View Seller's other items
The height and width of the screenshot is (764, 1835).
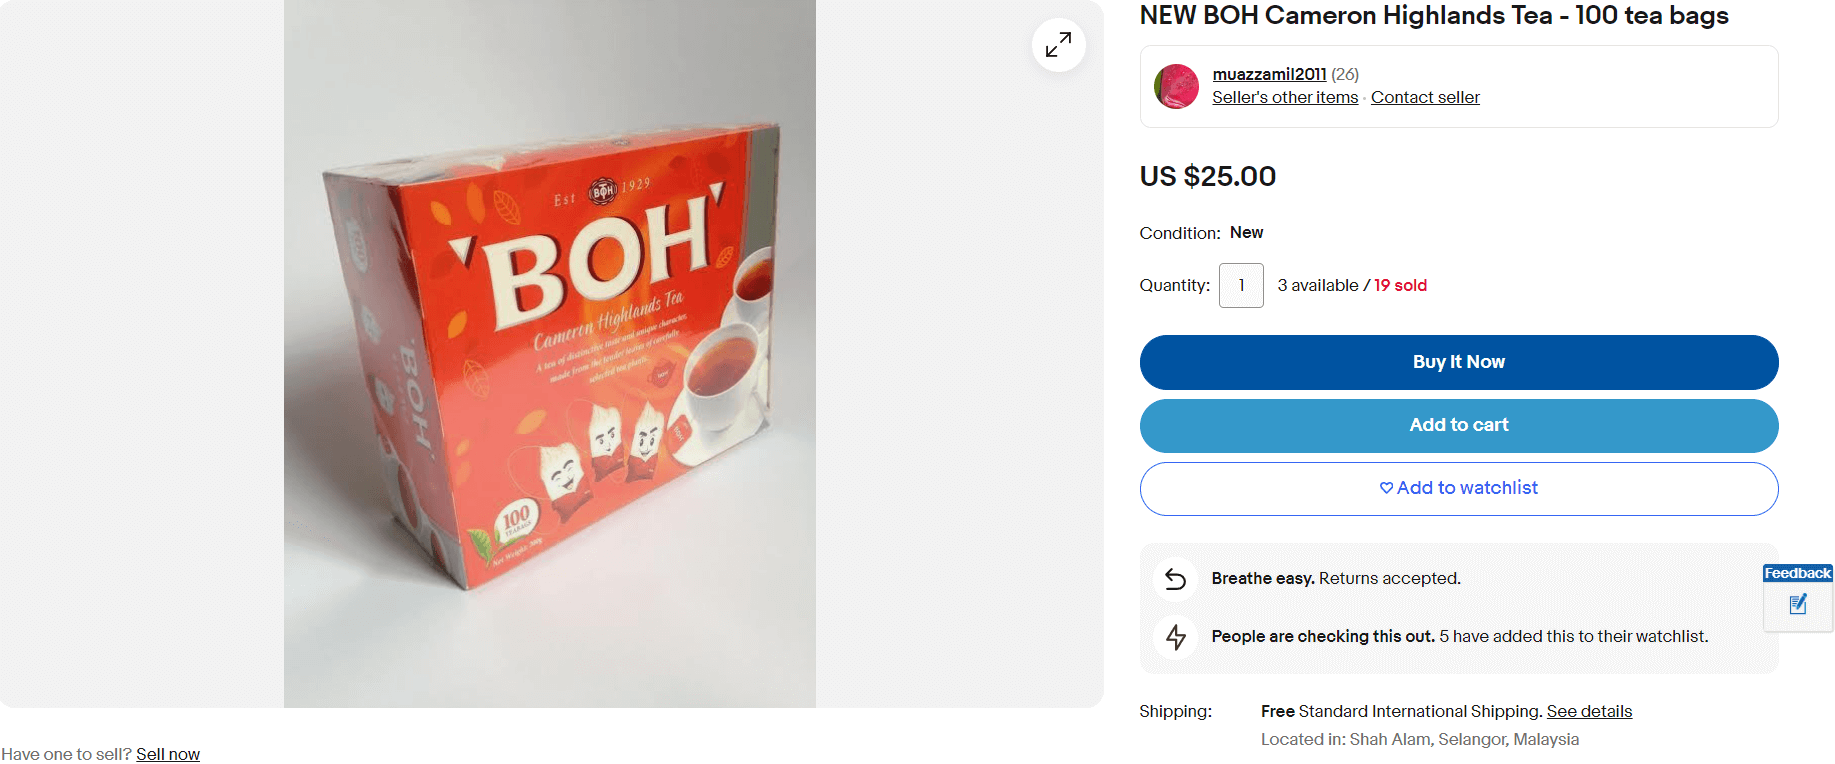pyautogui.click(x=1285, y=97)
